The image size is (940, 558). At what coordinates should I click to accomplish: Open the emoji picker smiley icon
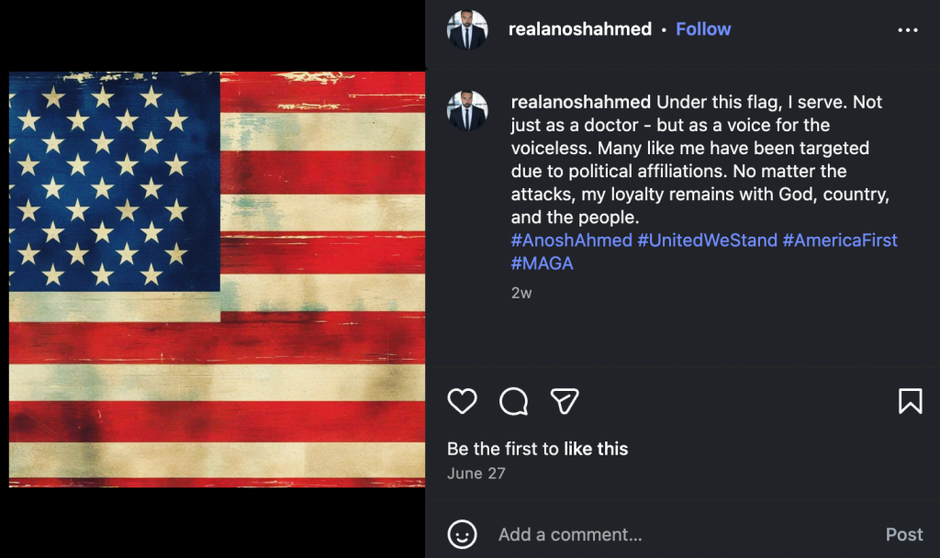coord(462,534)
